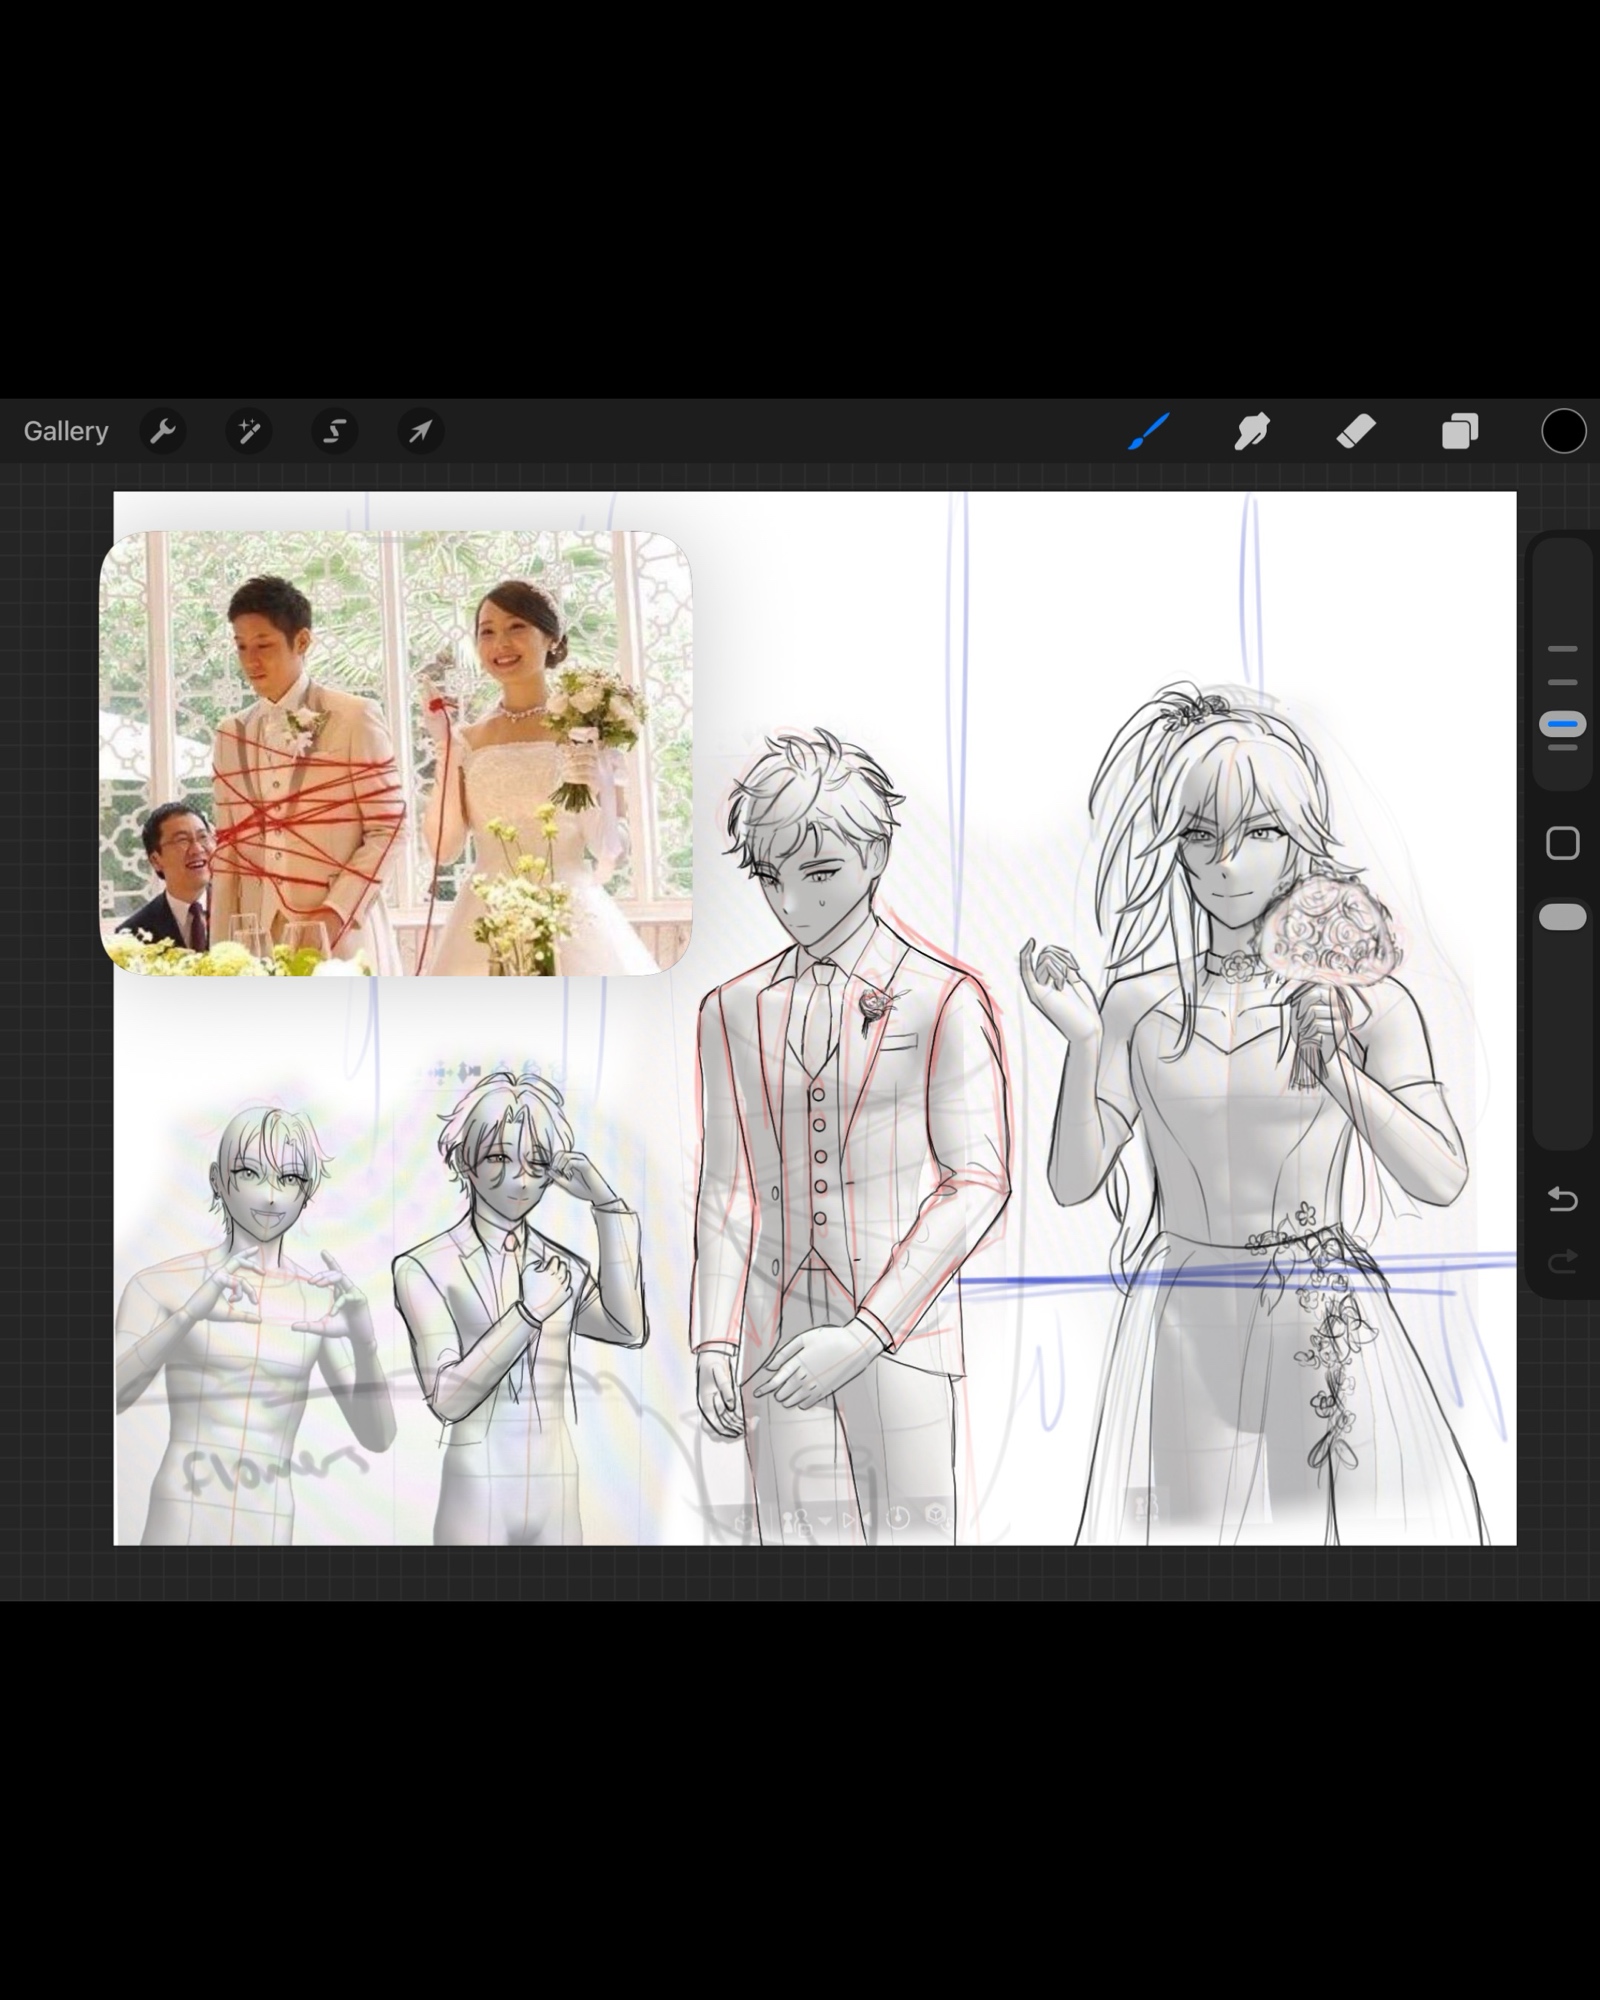
Task: Select the Brush tool
Action: [x=1148, y=431]
